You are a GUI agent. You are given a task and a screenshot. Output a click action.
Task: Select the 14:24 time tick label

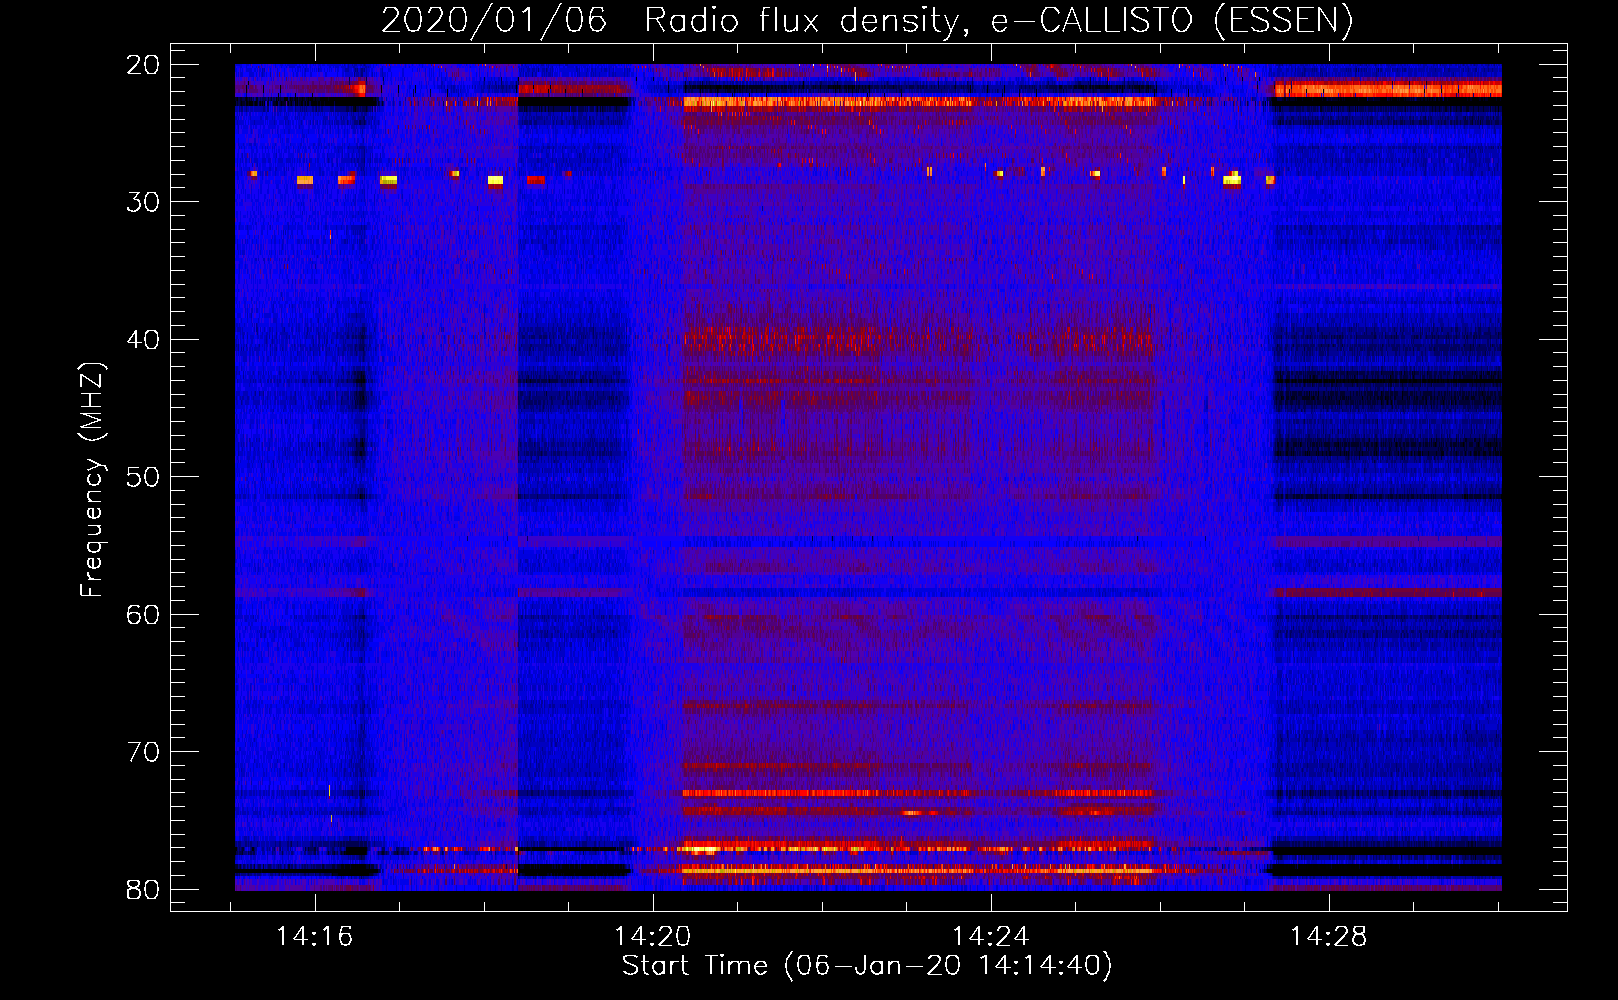[991, 937]
